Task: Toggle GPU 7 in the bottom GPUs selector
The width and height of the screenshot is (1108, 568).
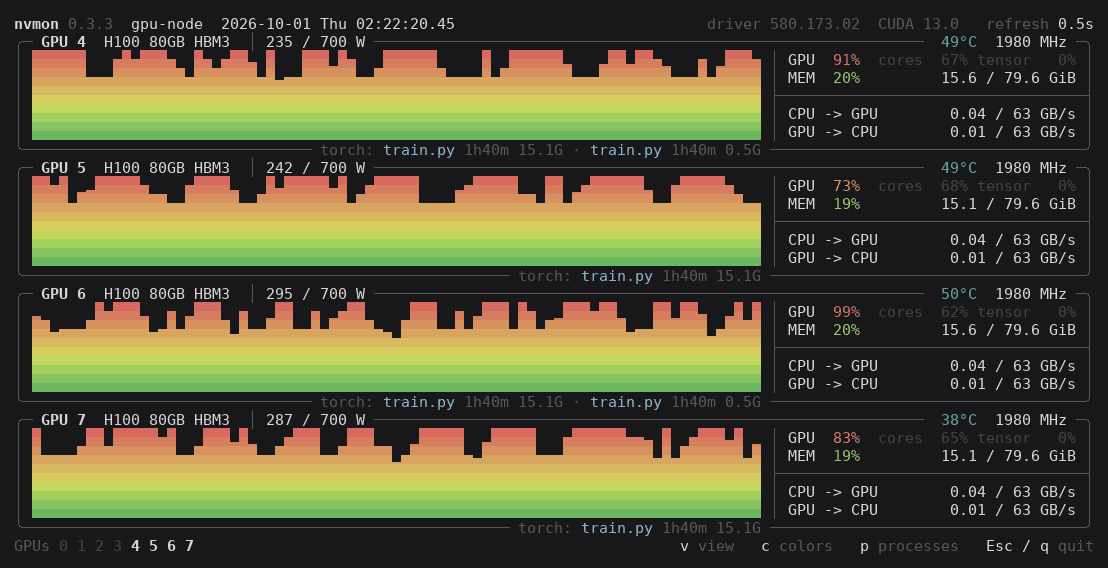Action: (x=189, y=546)
